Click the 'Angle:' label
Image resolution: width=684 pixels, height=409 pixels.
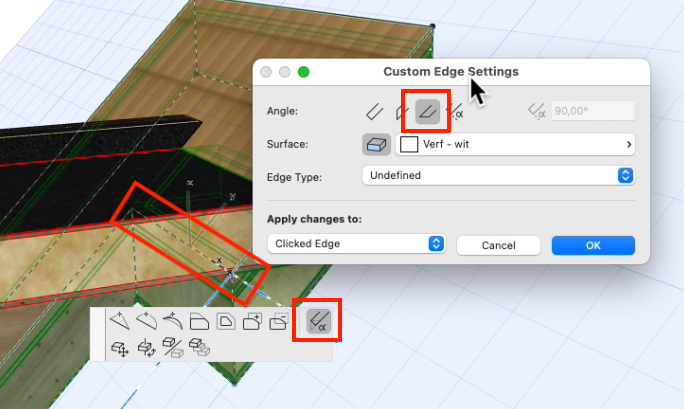tap(282, 111)
